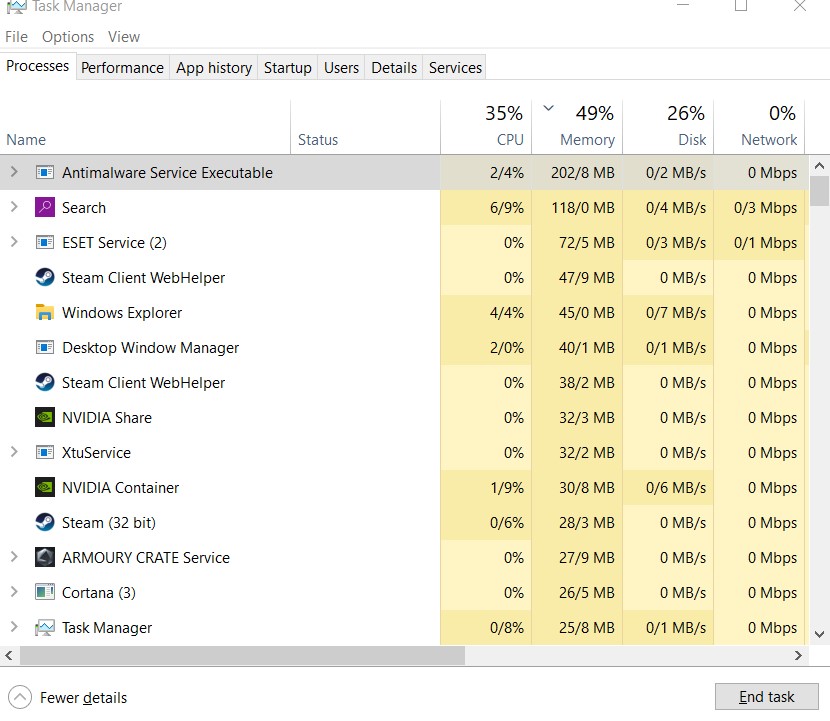
Task: Click the 118/0 MB memory value
Action: point(583,208)
